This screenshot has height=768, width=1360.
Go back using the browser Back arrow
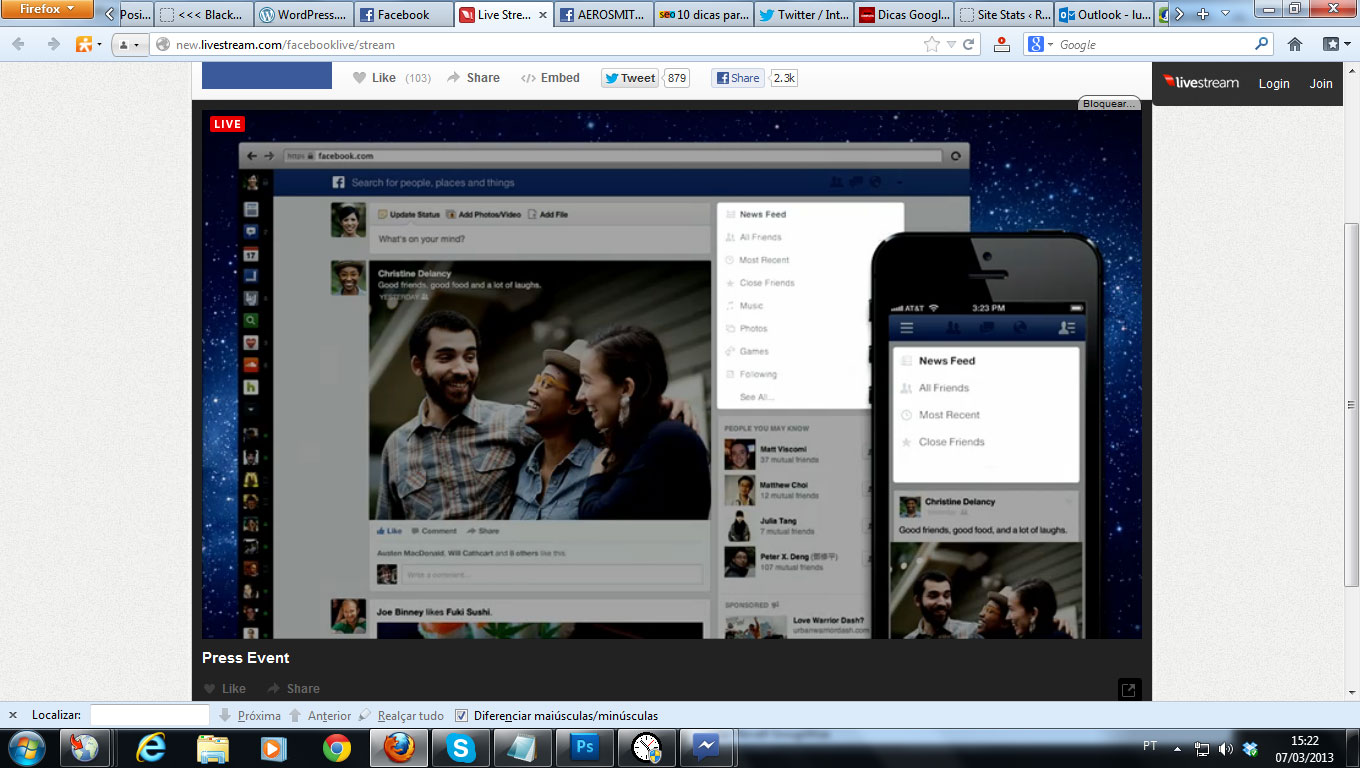18,44
